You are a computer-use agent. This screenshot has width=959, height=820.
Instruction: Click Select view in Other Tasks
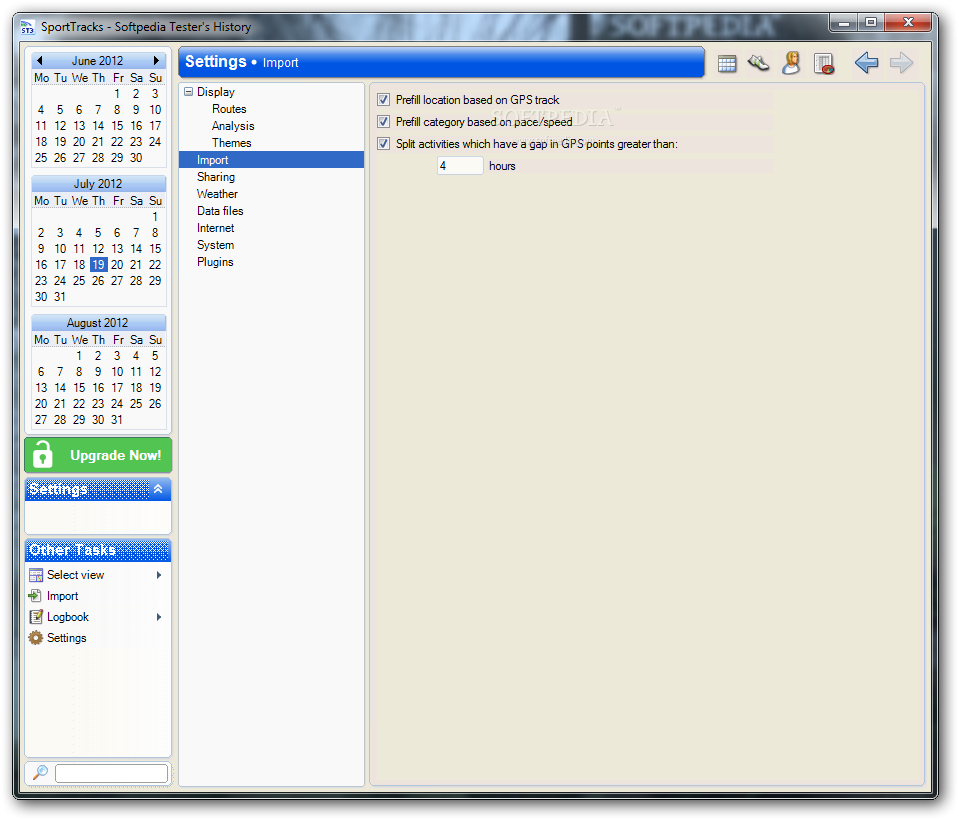tap(75, 575)
